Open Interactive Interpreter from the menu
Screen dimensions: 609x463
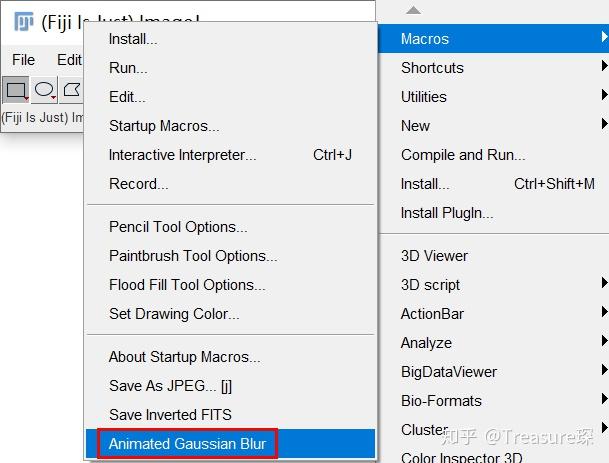182,154
